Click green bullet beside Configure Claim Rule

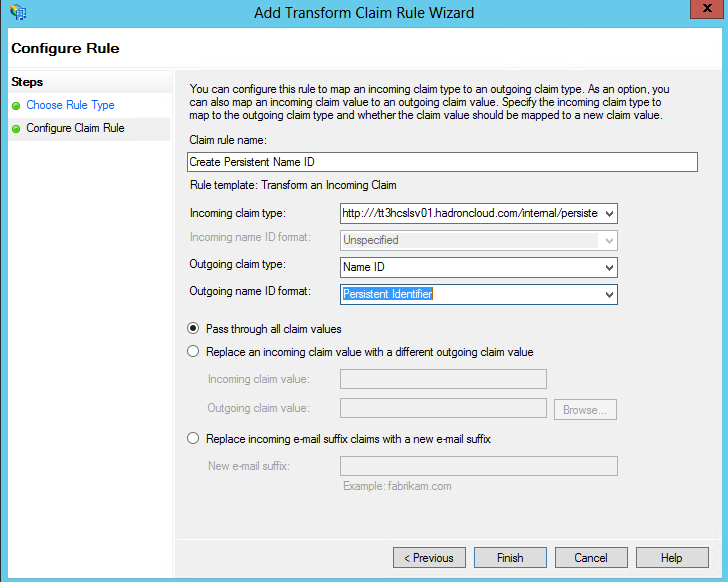[16, 129]
